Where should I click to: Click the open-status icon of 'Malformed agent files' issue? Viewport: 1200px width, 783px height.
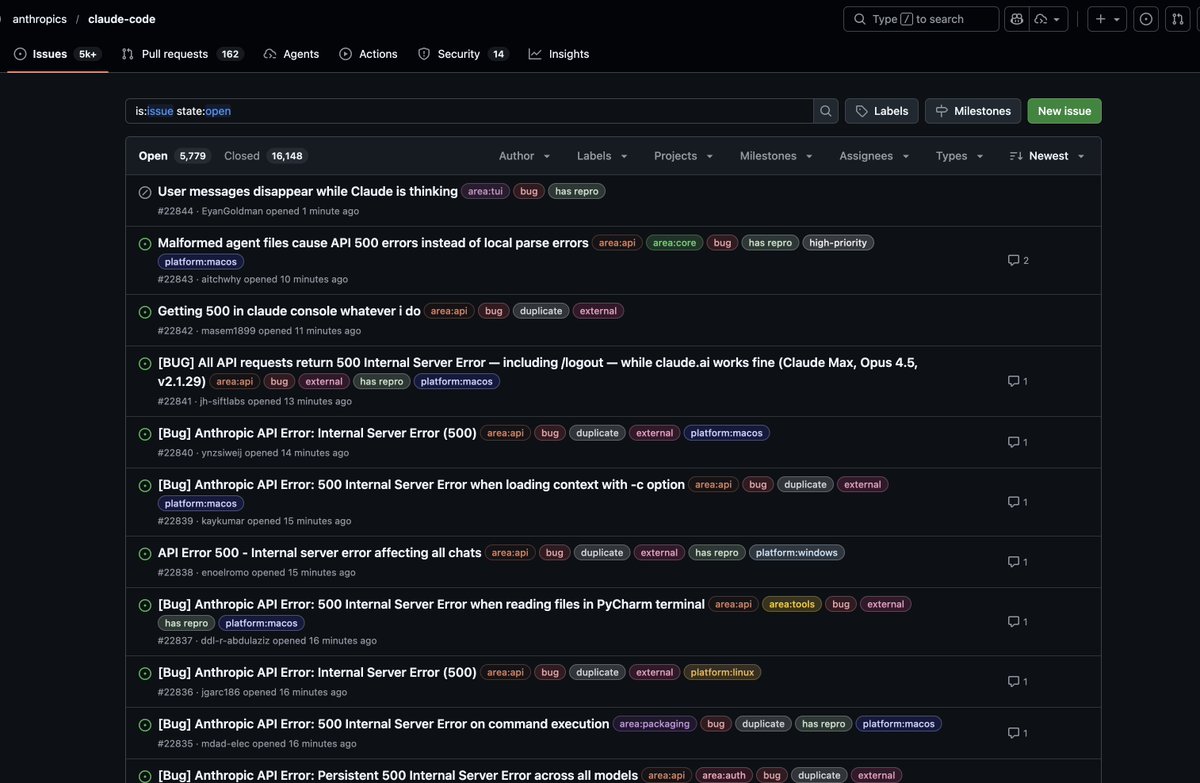click(x=145, y=243)
